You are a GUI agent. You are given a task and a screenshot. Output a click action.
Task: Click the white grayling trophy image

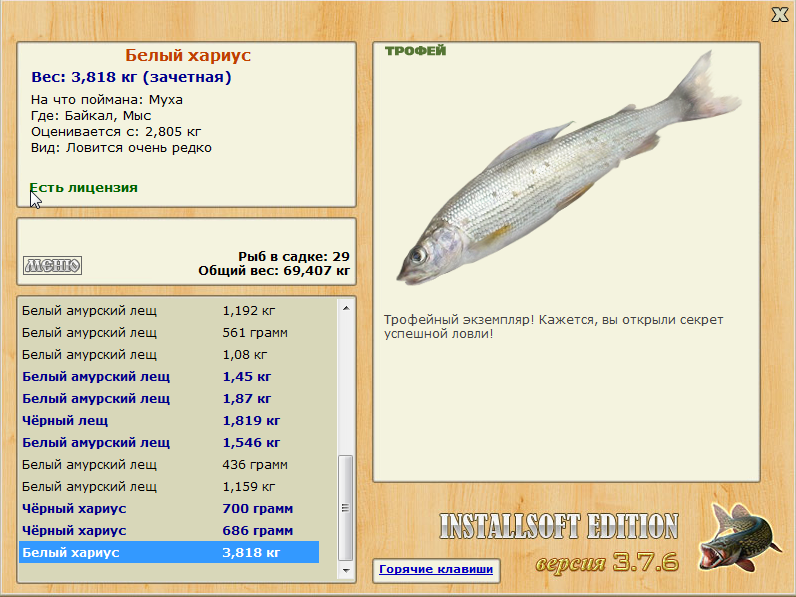569,168
